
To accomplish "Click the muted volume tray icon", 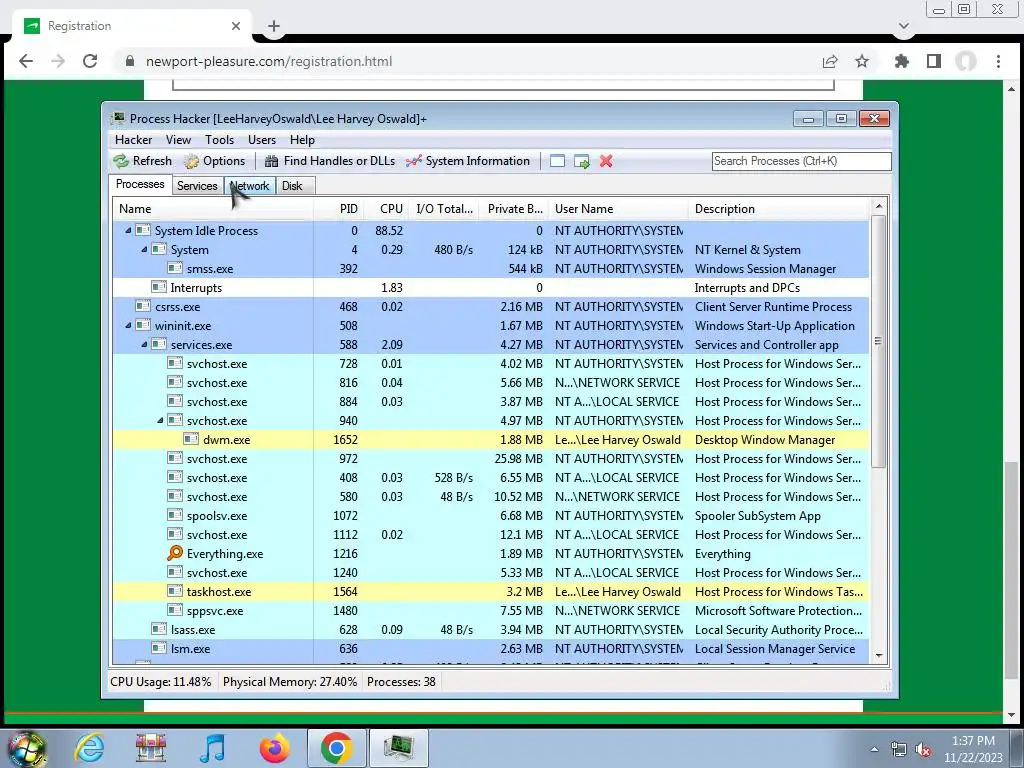I will click(923, 750).
